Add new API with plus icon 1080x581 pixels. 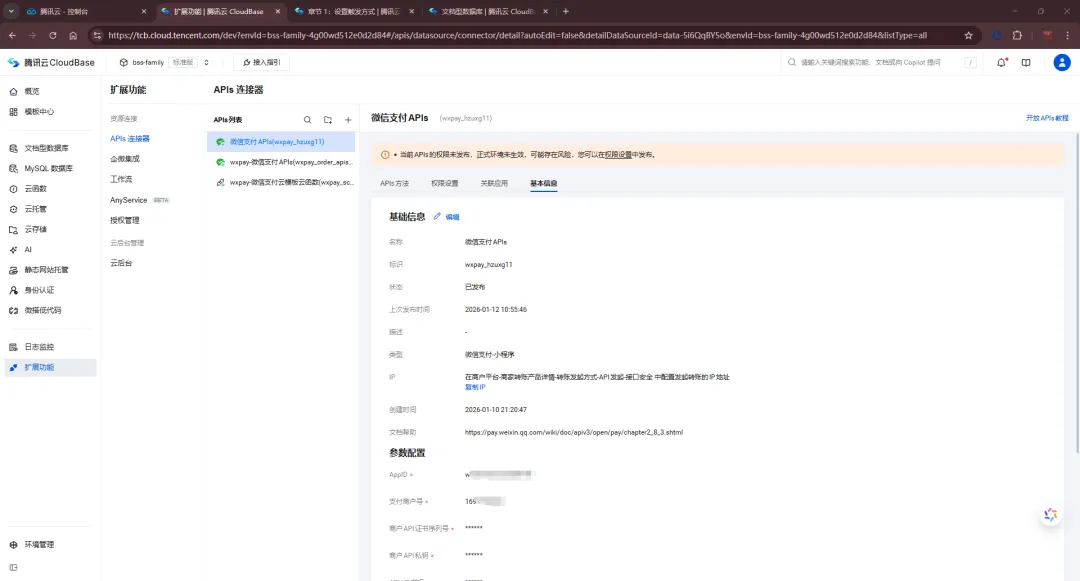click(348, 120)
